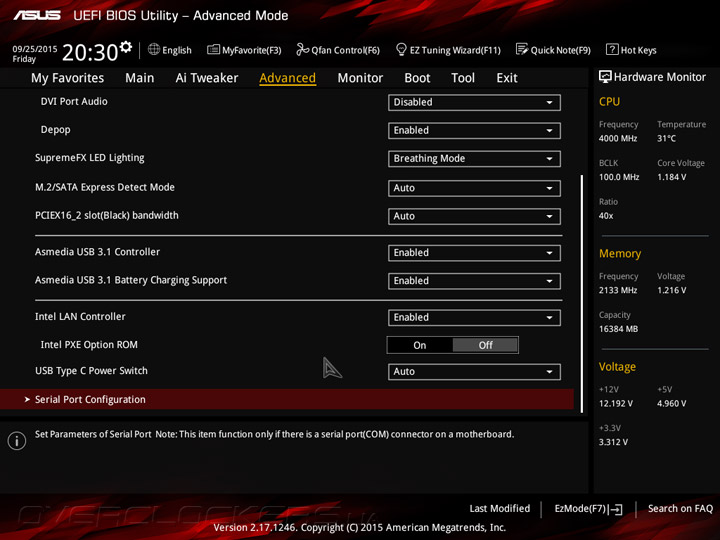
Task: Click the info icon beside help text
Action: (x=17, y=441)
